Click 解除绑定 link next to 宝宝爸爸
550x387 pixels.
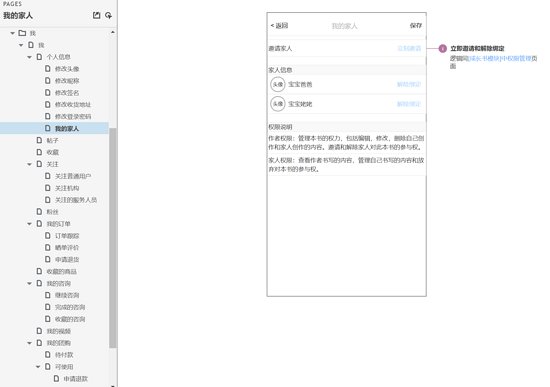[409, 84]
